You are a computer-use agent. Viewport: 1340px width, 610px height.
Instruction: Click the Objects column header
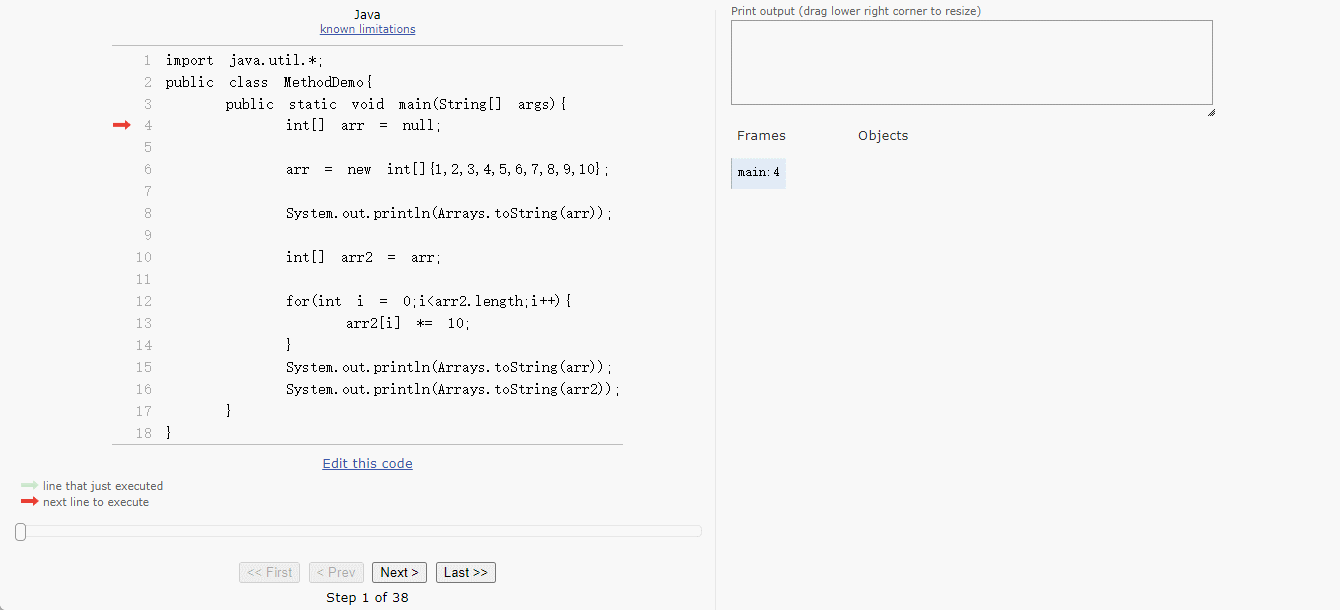(882, 136)
